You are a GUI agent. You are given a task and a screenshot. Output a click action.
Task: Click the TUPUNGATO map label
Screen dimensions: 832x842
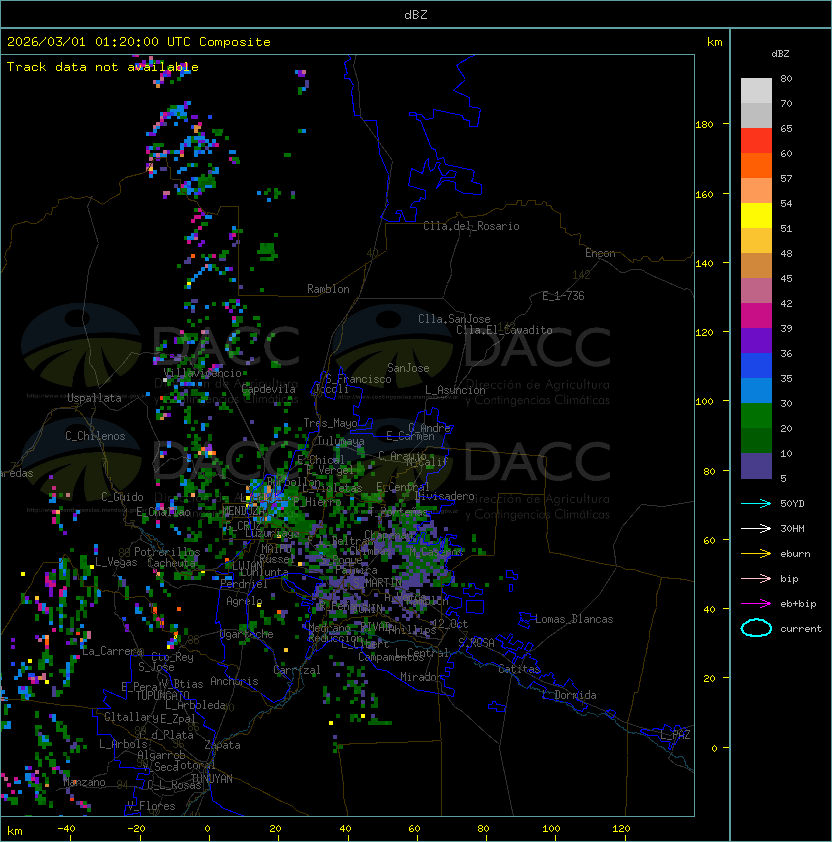coord(162,696)
